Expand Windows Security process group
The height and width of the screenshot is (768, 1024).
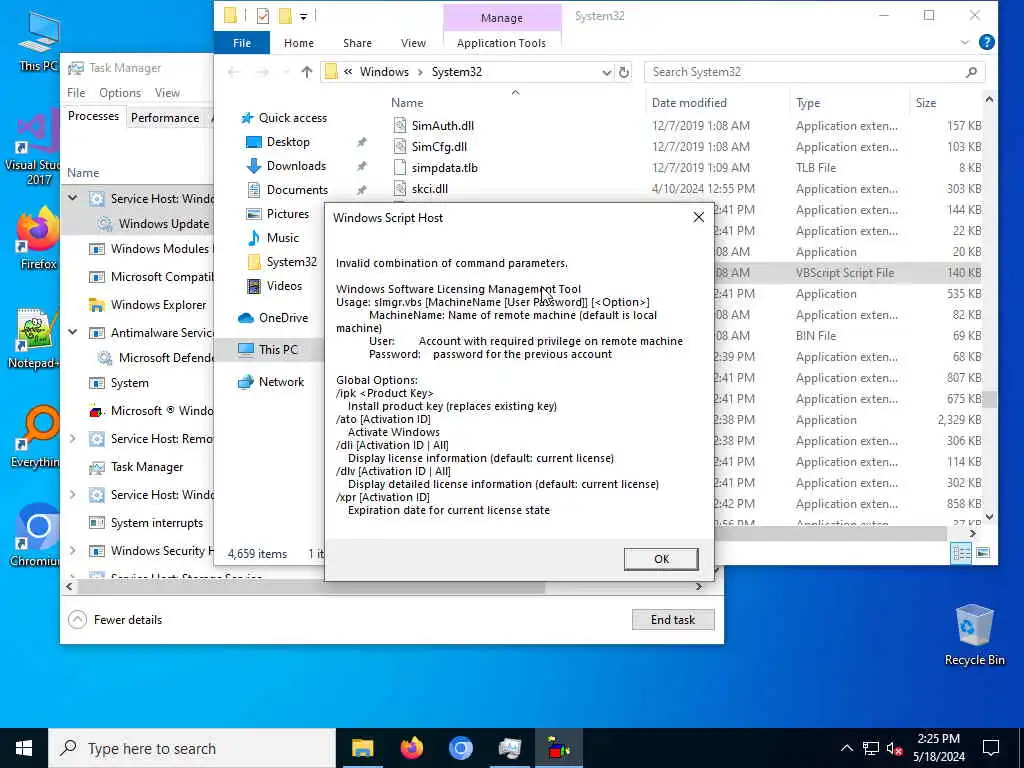point(72,551)
